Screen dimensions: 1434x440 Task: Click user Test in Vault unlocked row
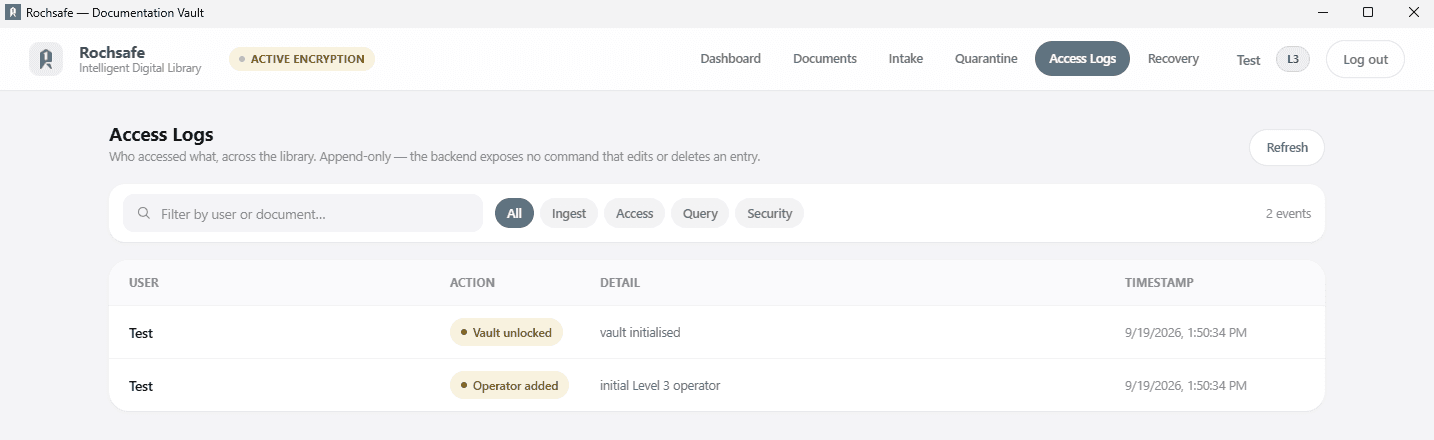click(141, 333)
